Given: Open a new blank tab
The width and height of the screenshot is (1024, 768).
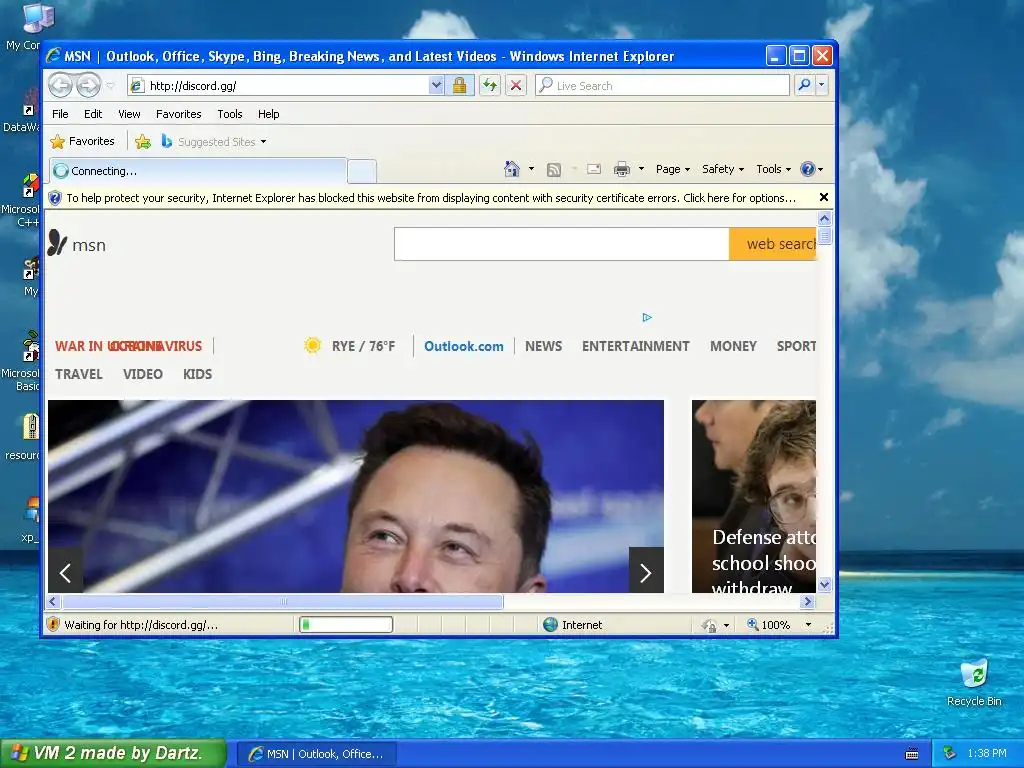Looking at the screenshot, I should (362, 171).
